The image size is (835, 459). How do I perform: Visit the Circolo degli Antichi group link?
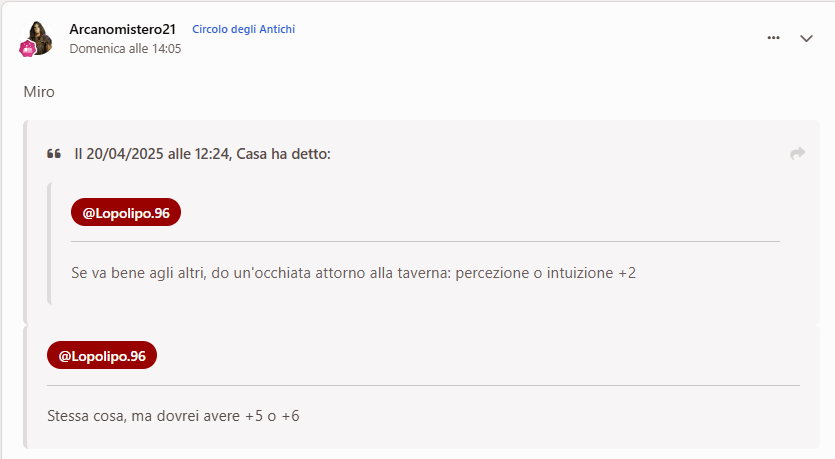(243, 29)
